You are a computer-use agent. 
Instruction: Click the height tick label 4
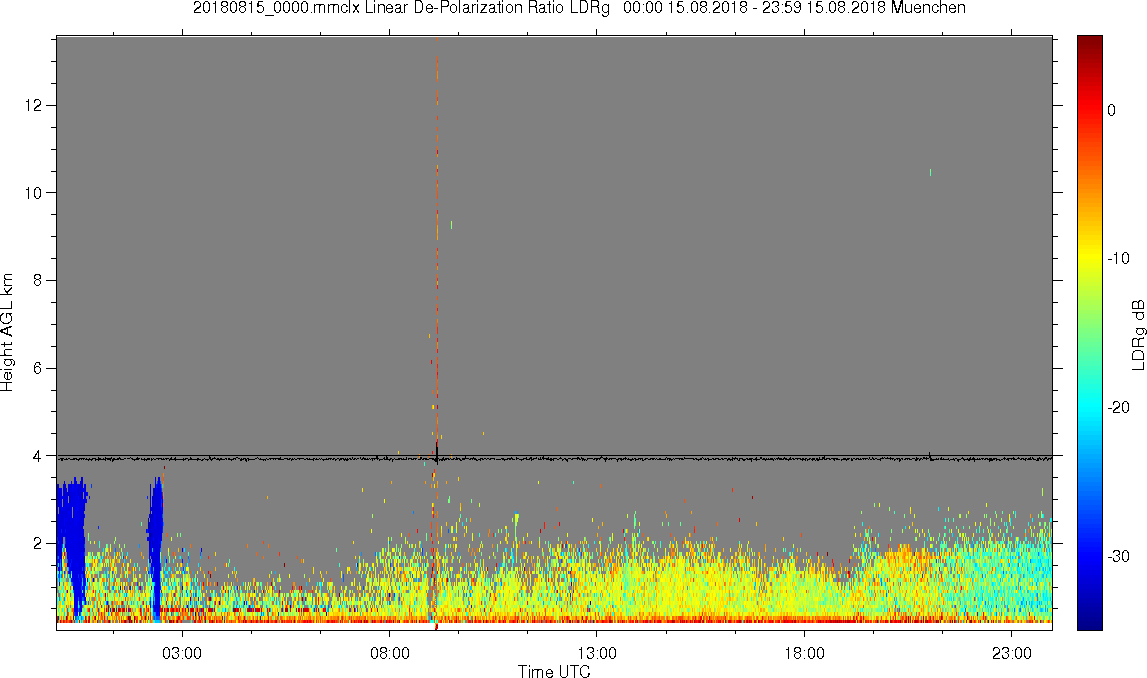coord(38,456)
